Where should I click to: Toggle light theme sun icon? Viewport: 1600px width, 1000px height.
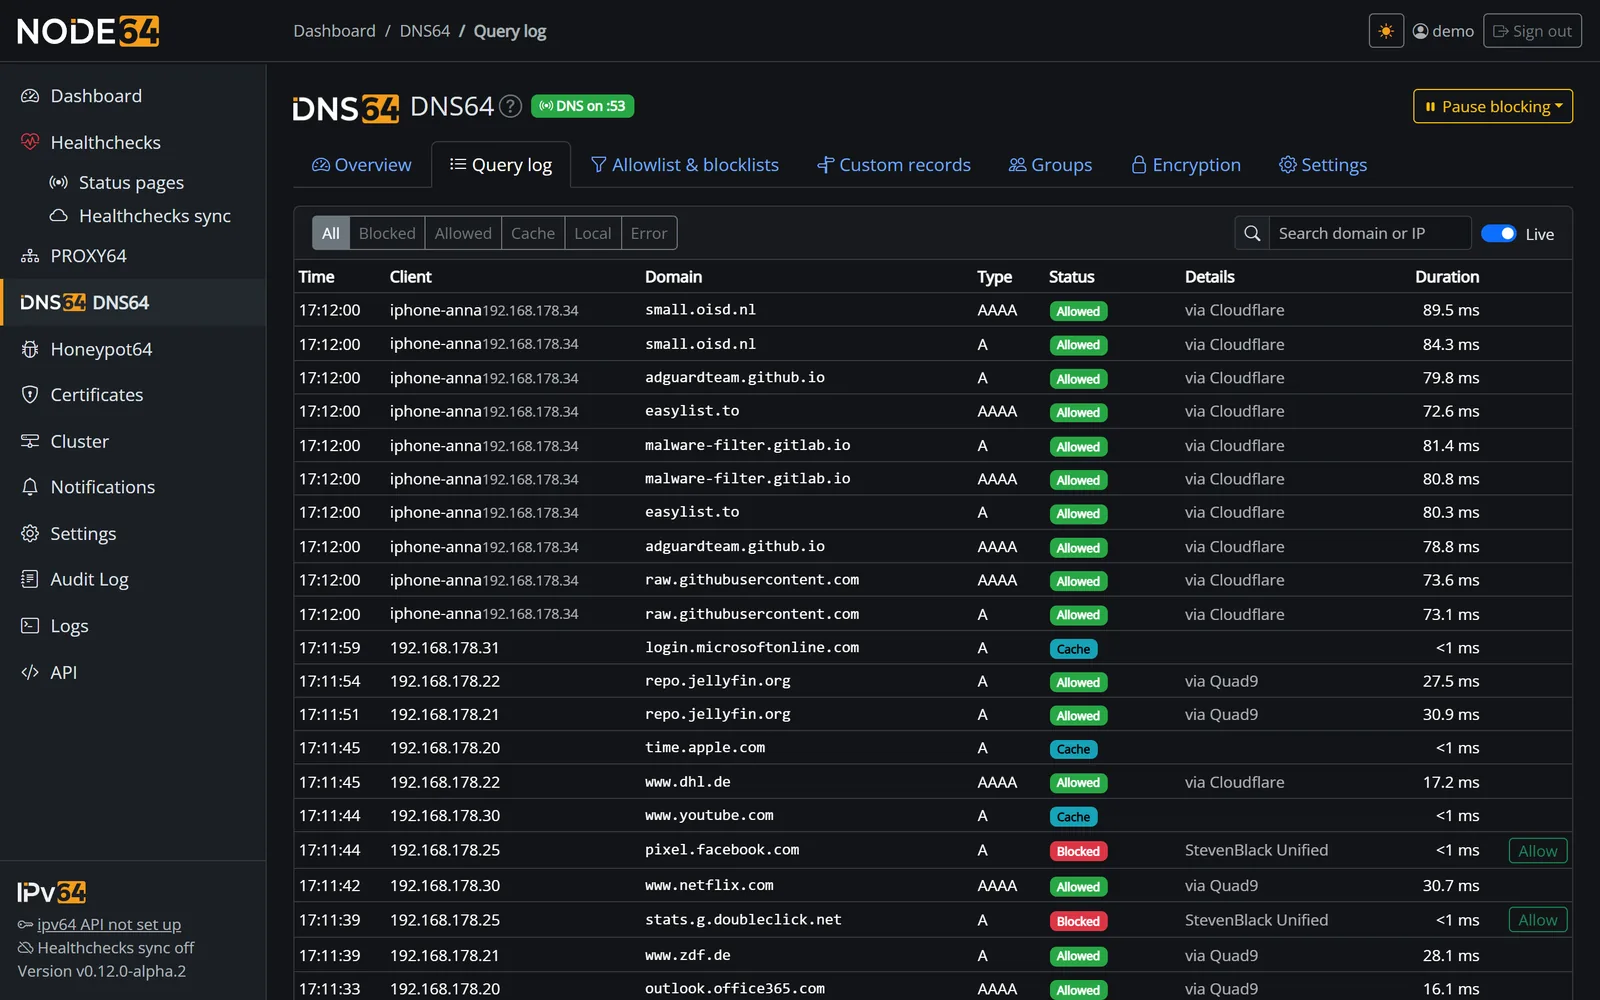pos(1386,31)
